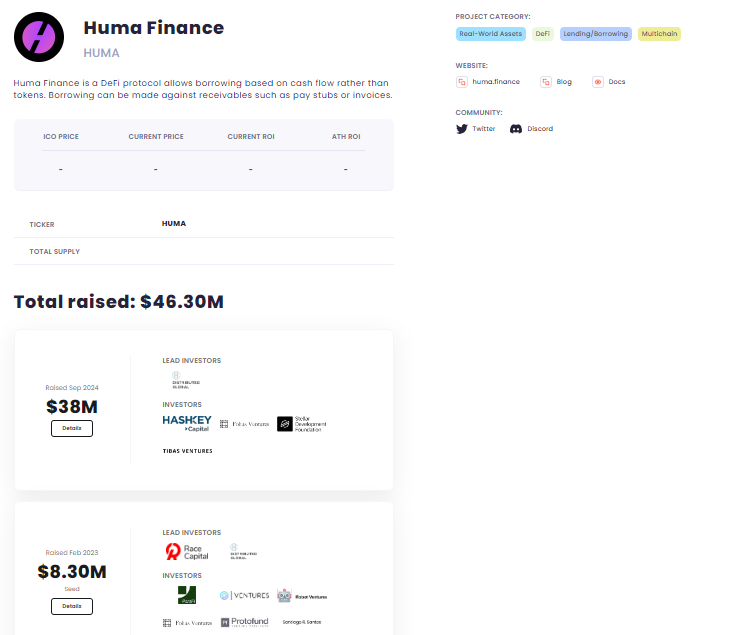
Task: Select the Lending/Borrowing category tag
Action: [596, 34]
